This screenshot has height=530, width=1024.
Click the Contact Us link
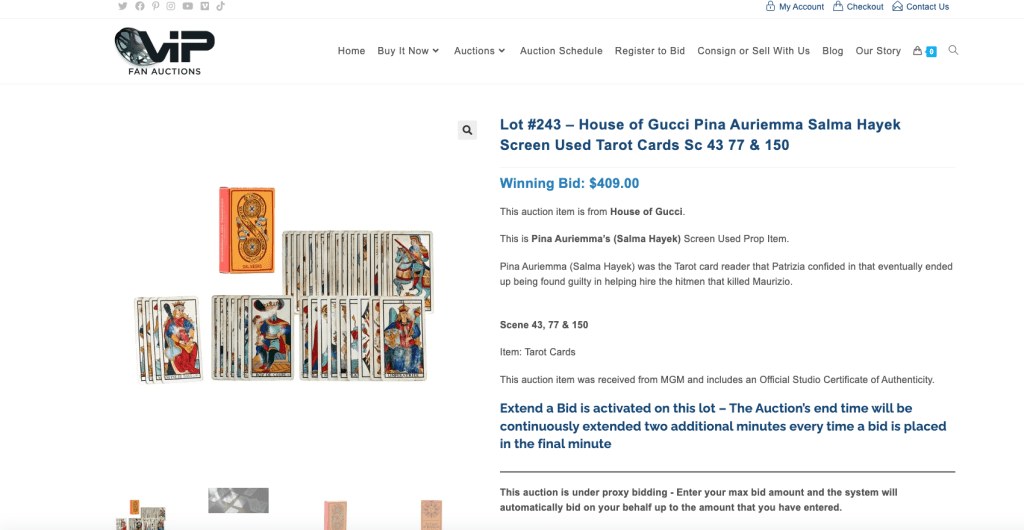pyautogui.click(x=921, y=7)
